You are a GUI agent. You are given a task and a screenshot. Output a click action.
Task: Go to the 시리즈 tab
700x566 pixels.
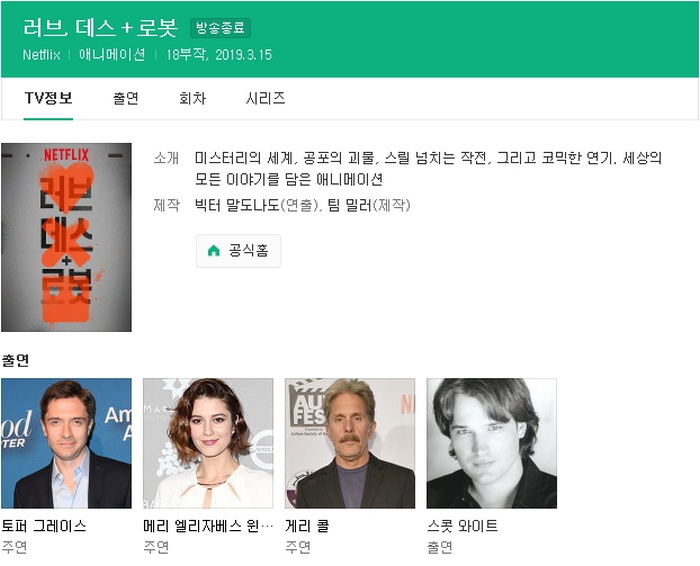(x=265, y=98)
